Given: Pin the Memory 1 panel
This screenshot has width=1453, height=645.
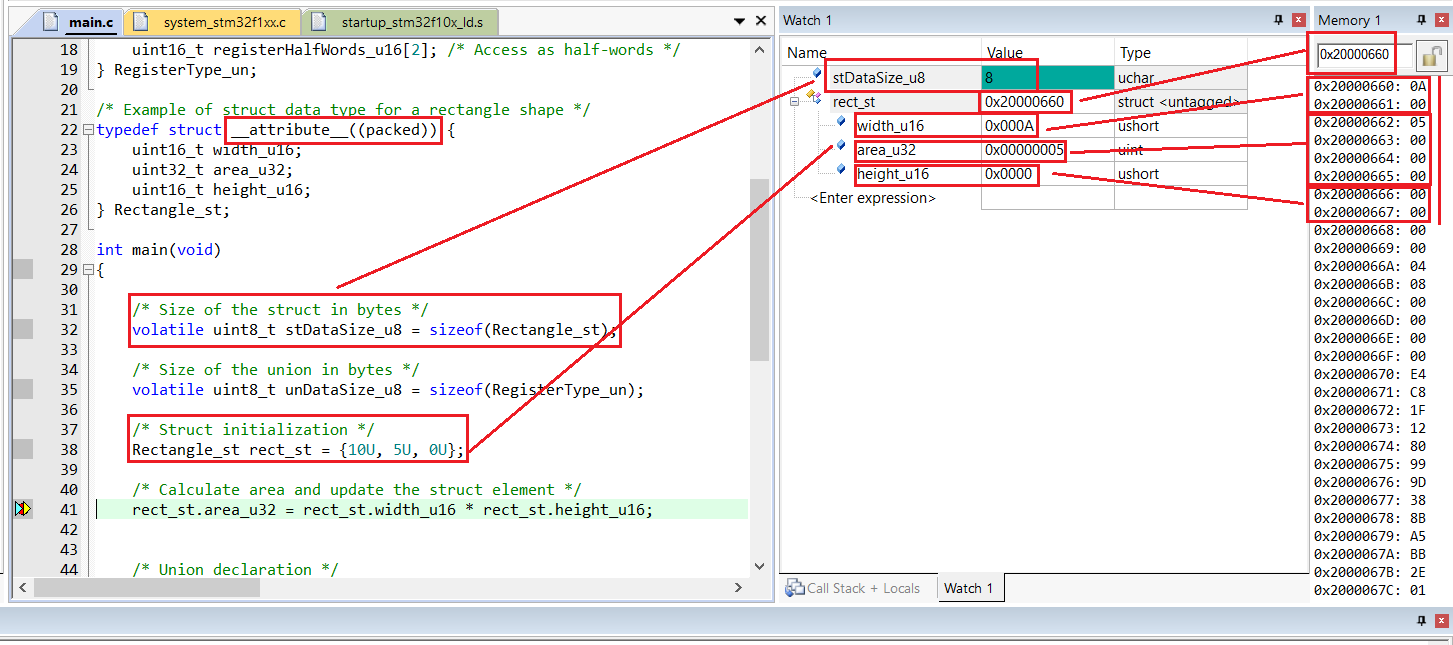Looking at the screenshot, I should point(1420,20).
